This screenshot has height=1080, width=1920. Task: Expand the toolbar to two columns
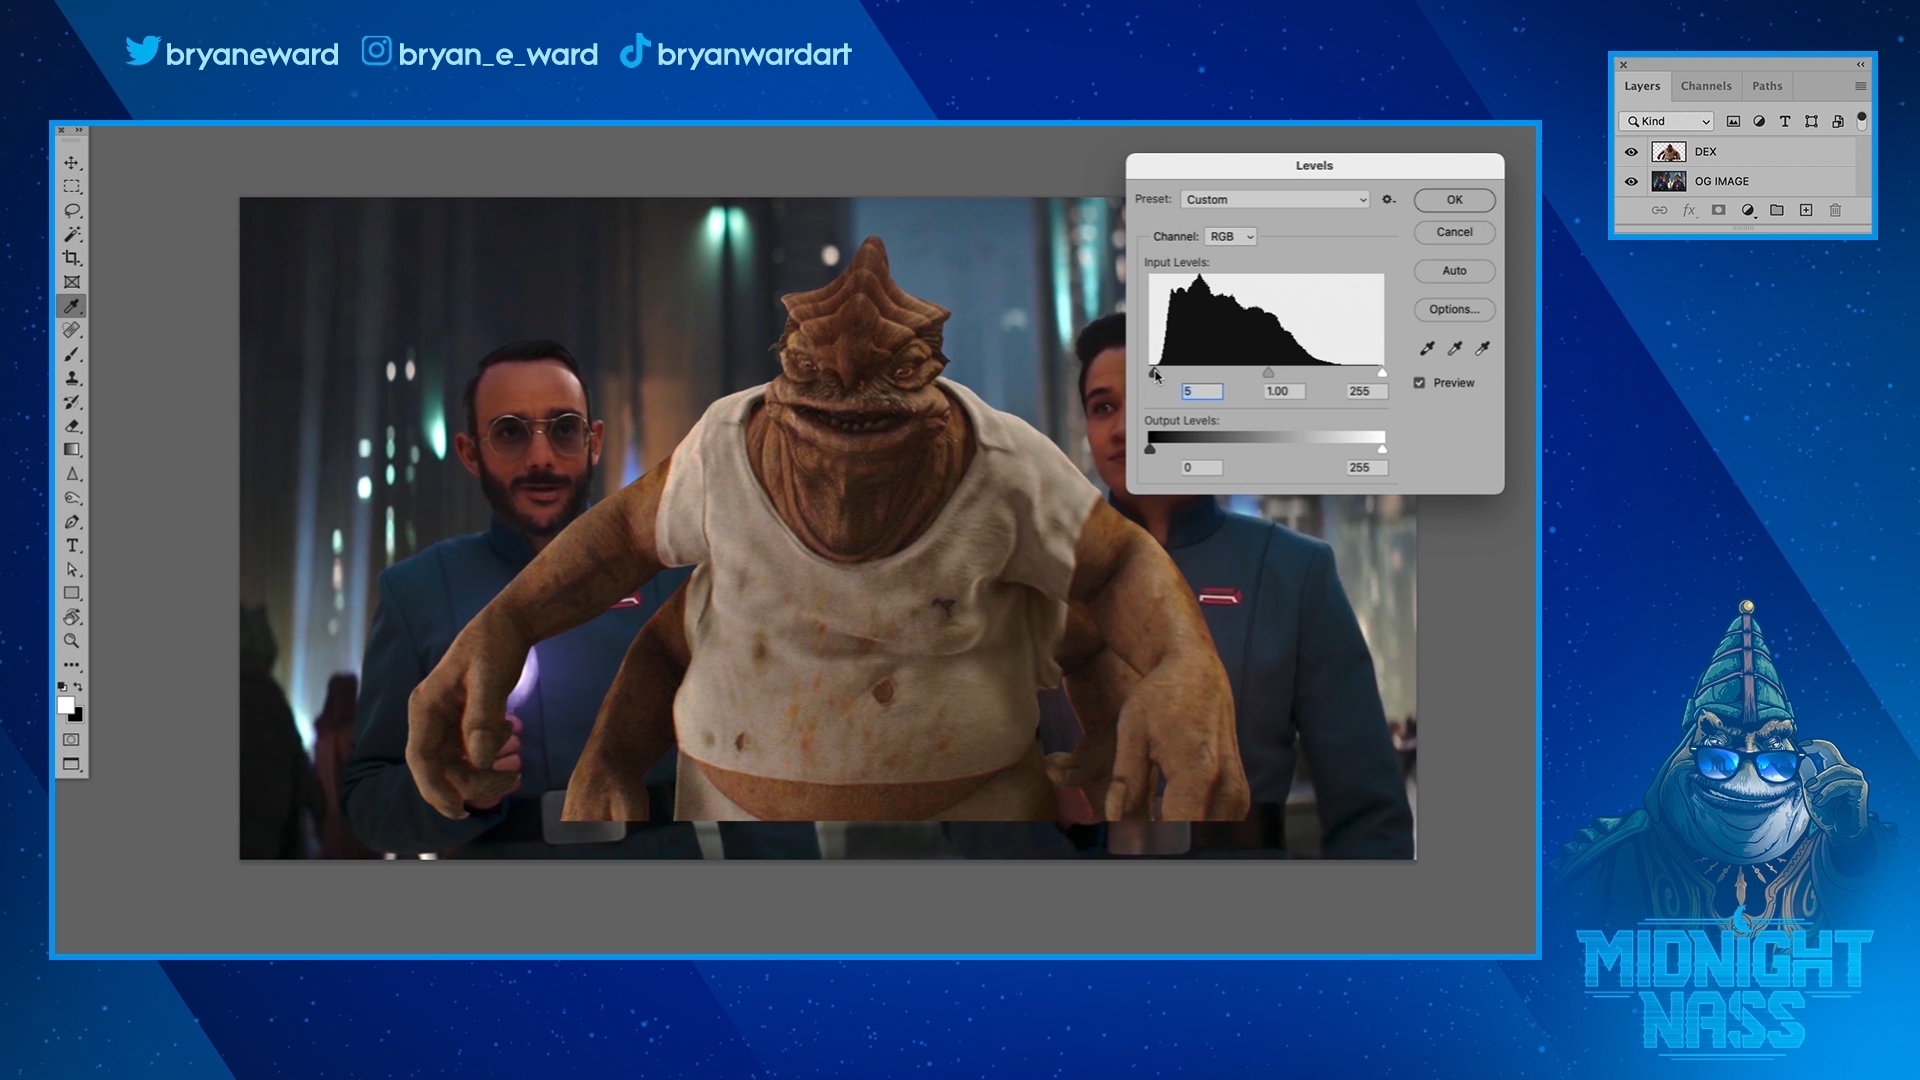(79, 130)
